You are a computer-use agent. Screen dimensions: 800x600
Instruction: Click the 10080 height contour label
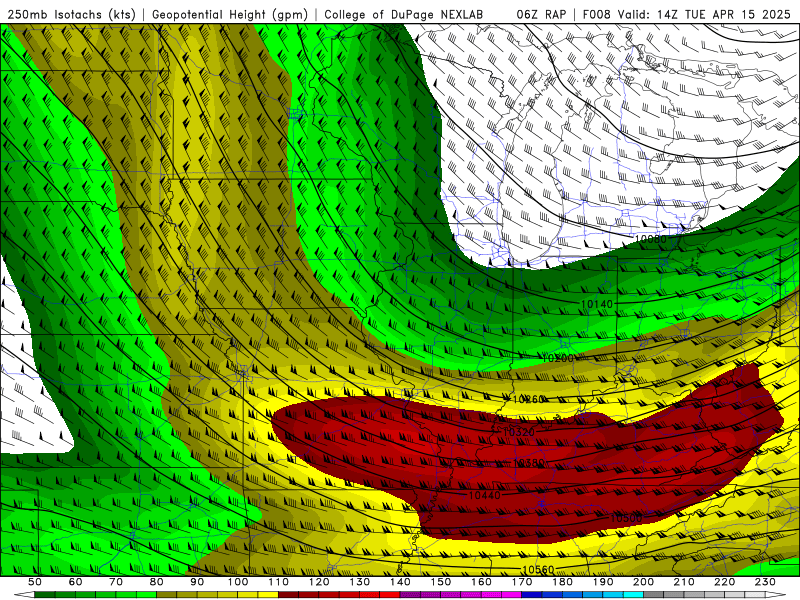(x=651, y=238)
